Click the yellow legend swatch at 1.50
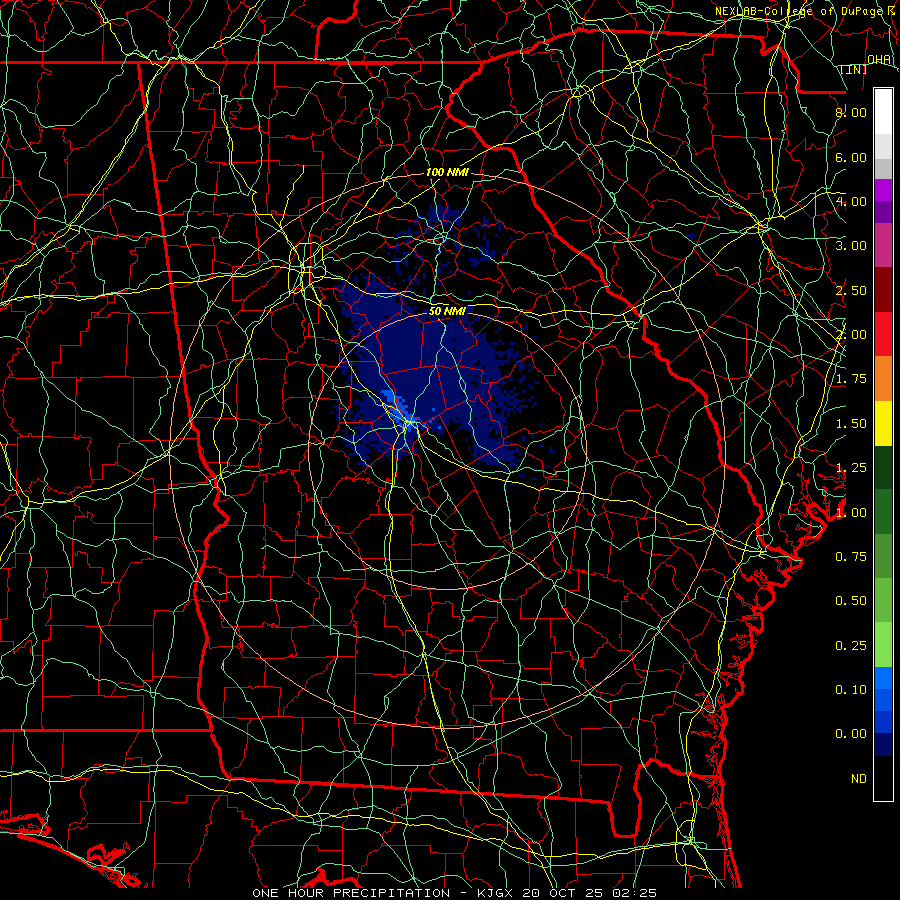 (x=883, y=423)
